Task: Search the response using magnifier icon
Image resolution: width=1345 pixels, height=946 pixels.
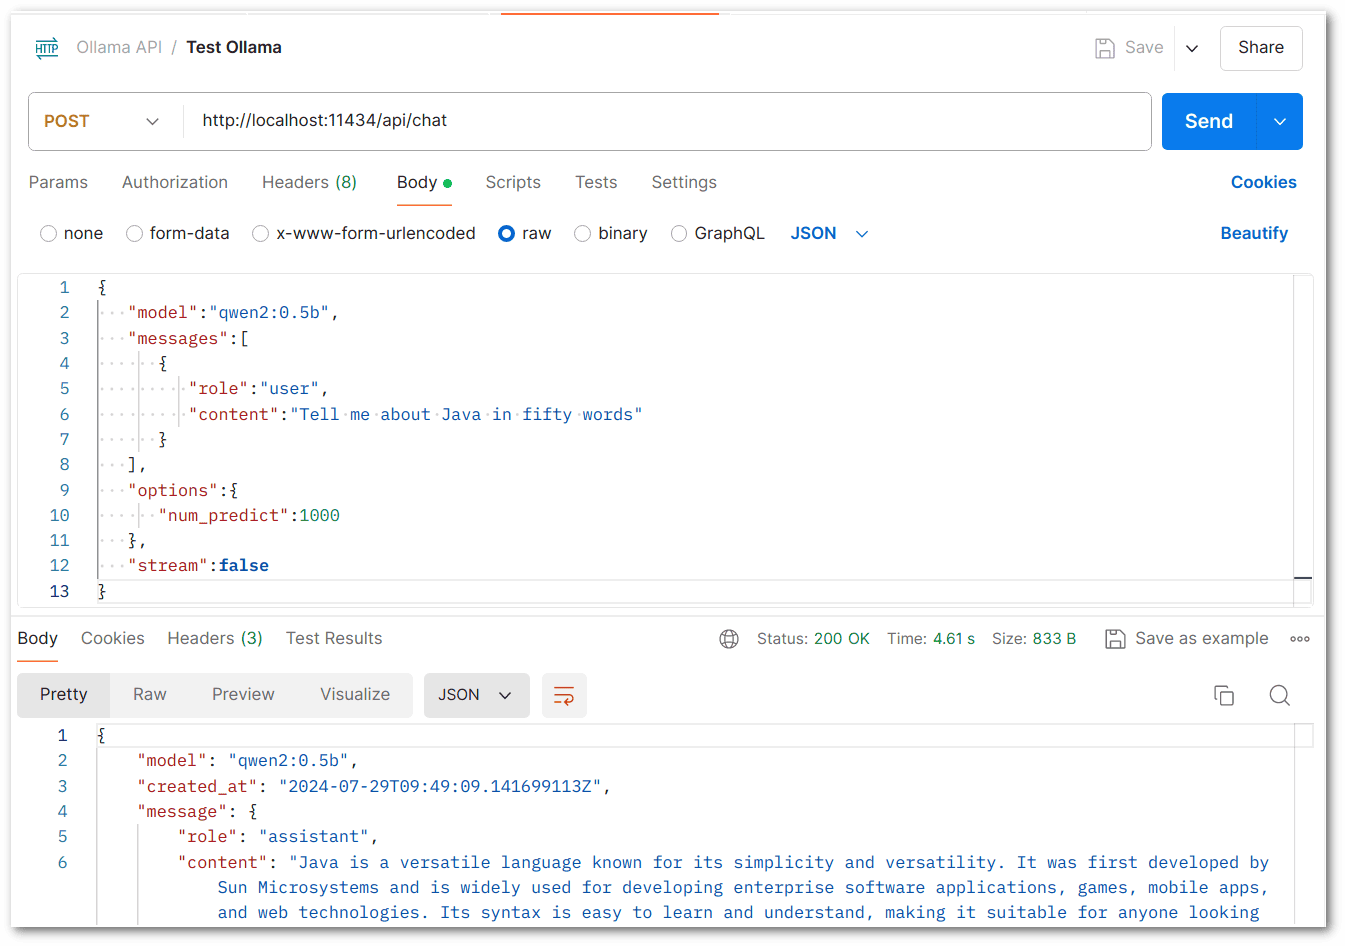Action: 1280,695
